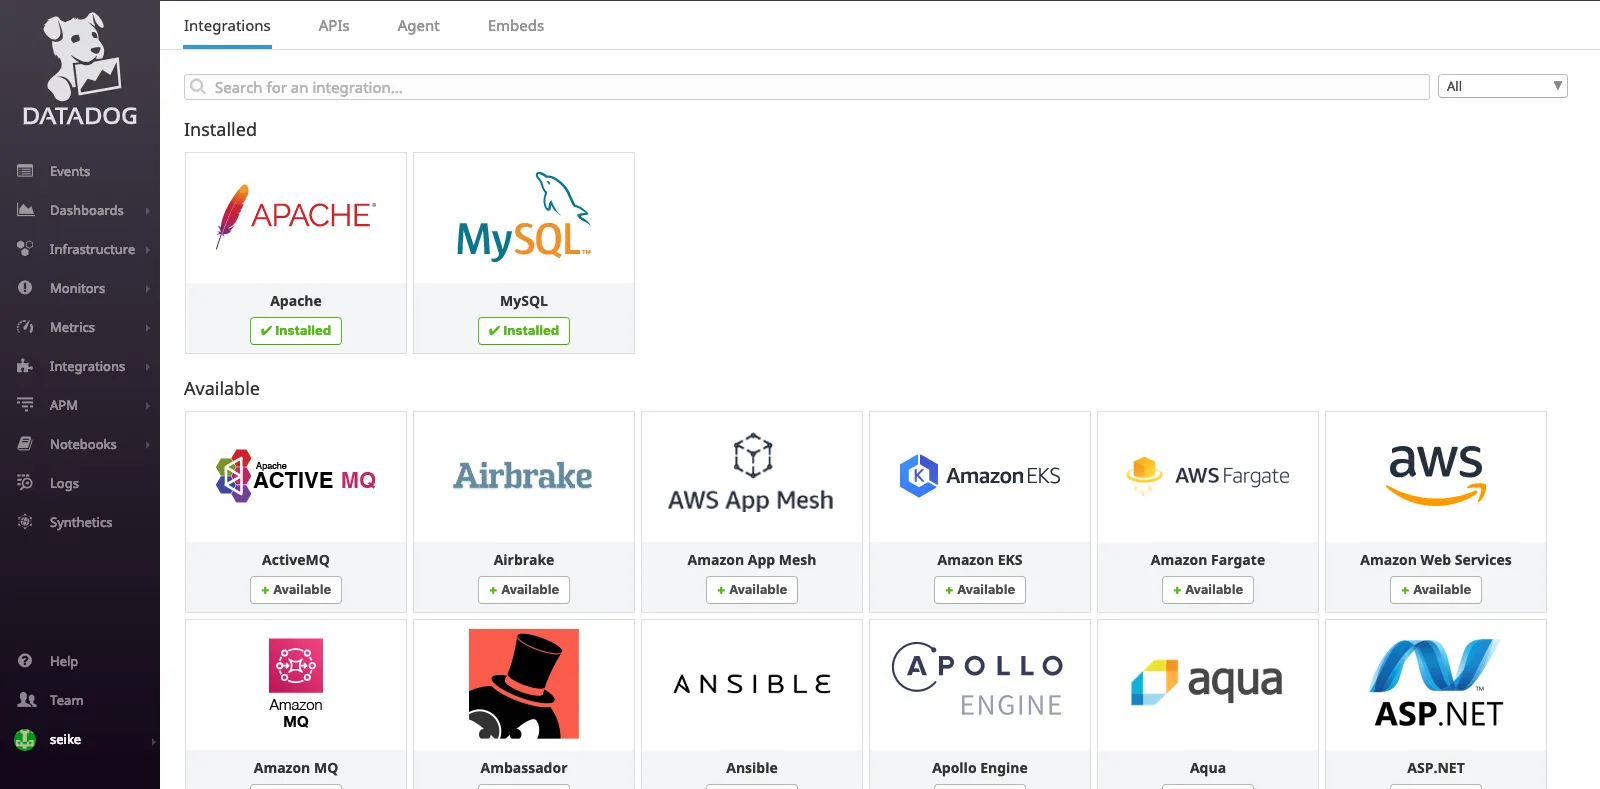
Task: Click the MySQL Installed button
Action: coord(524,331)
